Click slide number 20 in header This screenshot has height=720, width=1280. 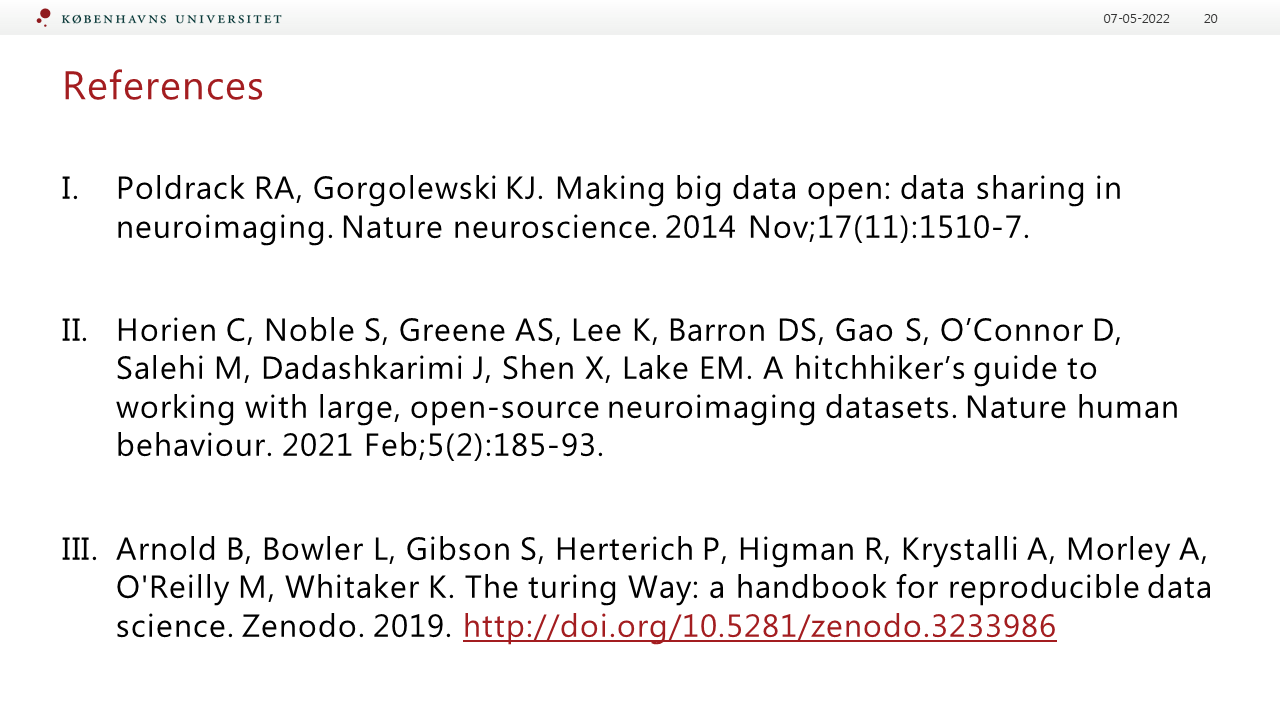point(1210,19)
